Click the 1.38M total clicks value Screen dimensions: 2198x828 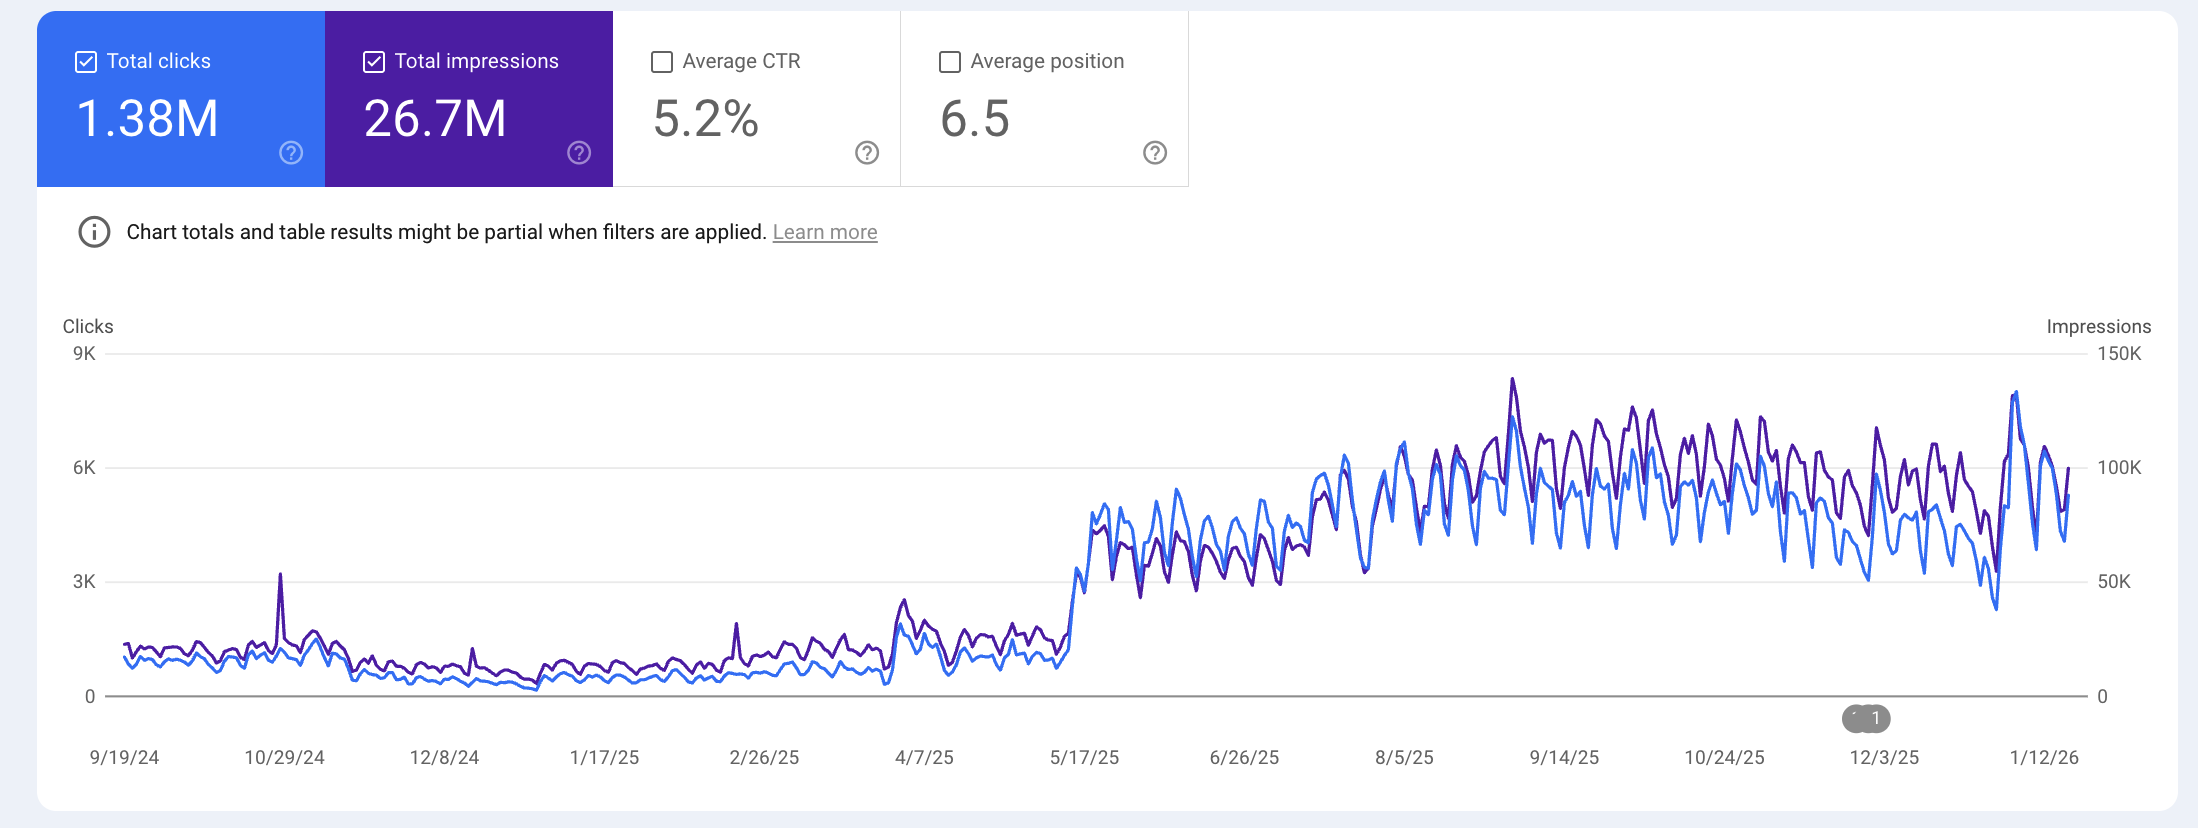[x=147, y=119]
